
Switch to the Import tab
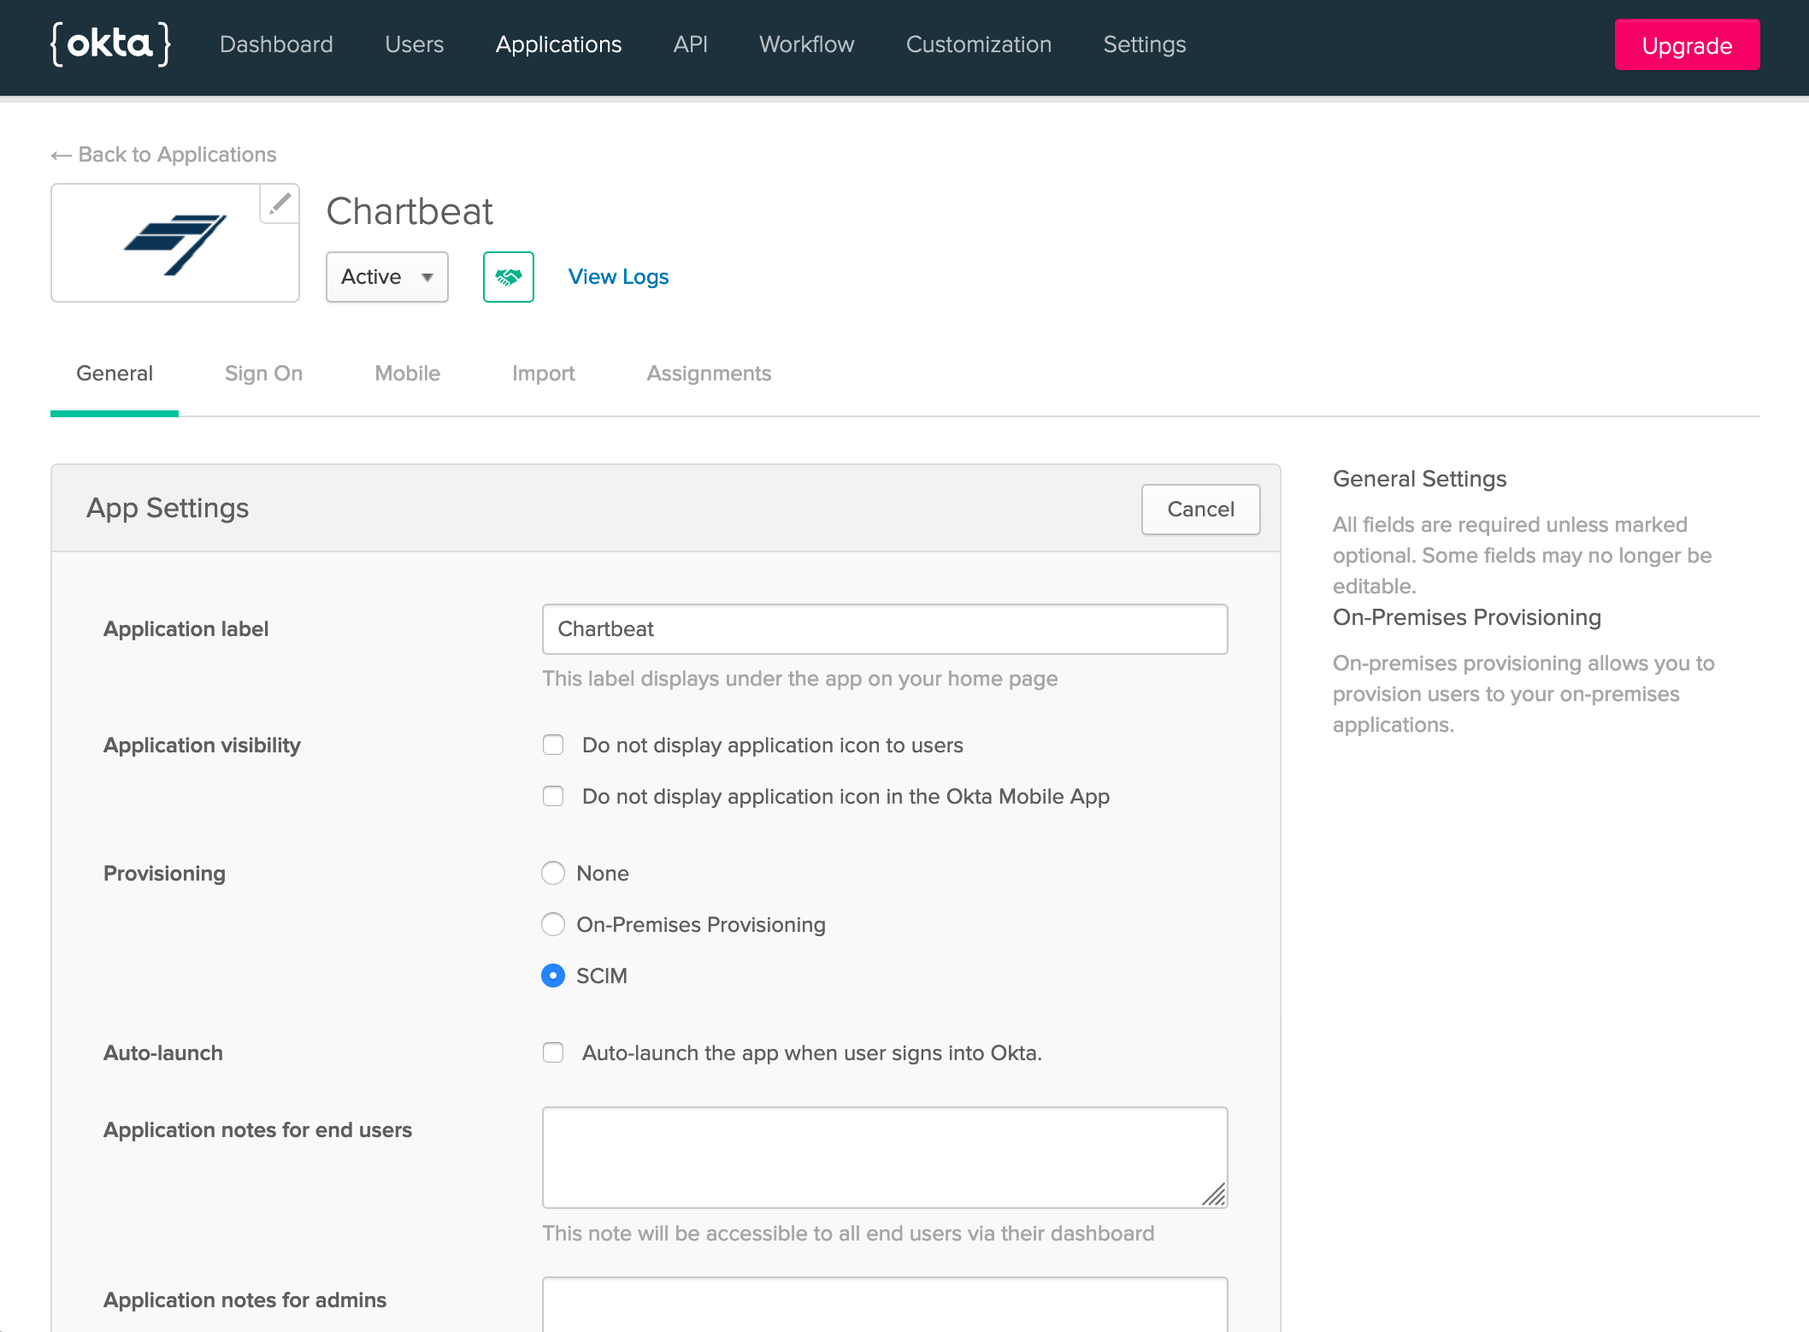click(544, 374)
